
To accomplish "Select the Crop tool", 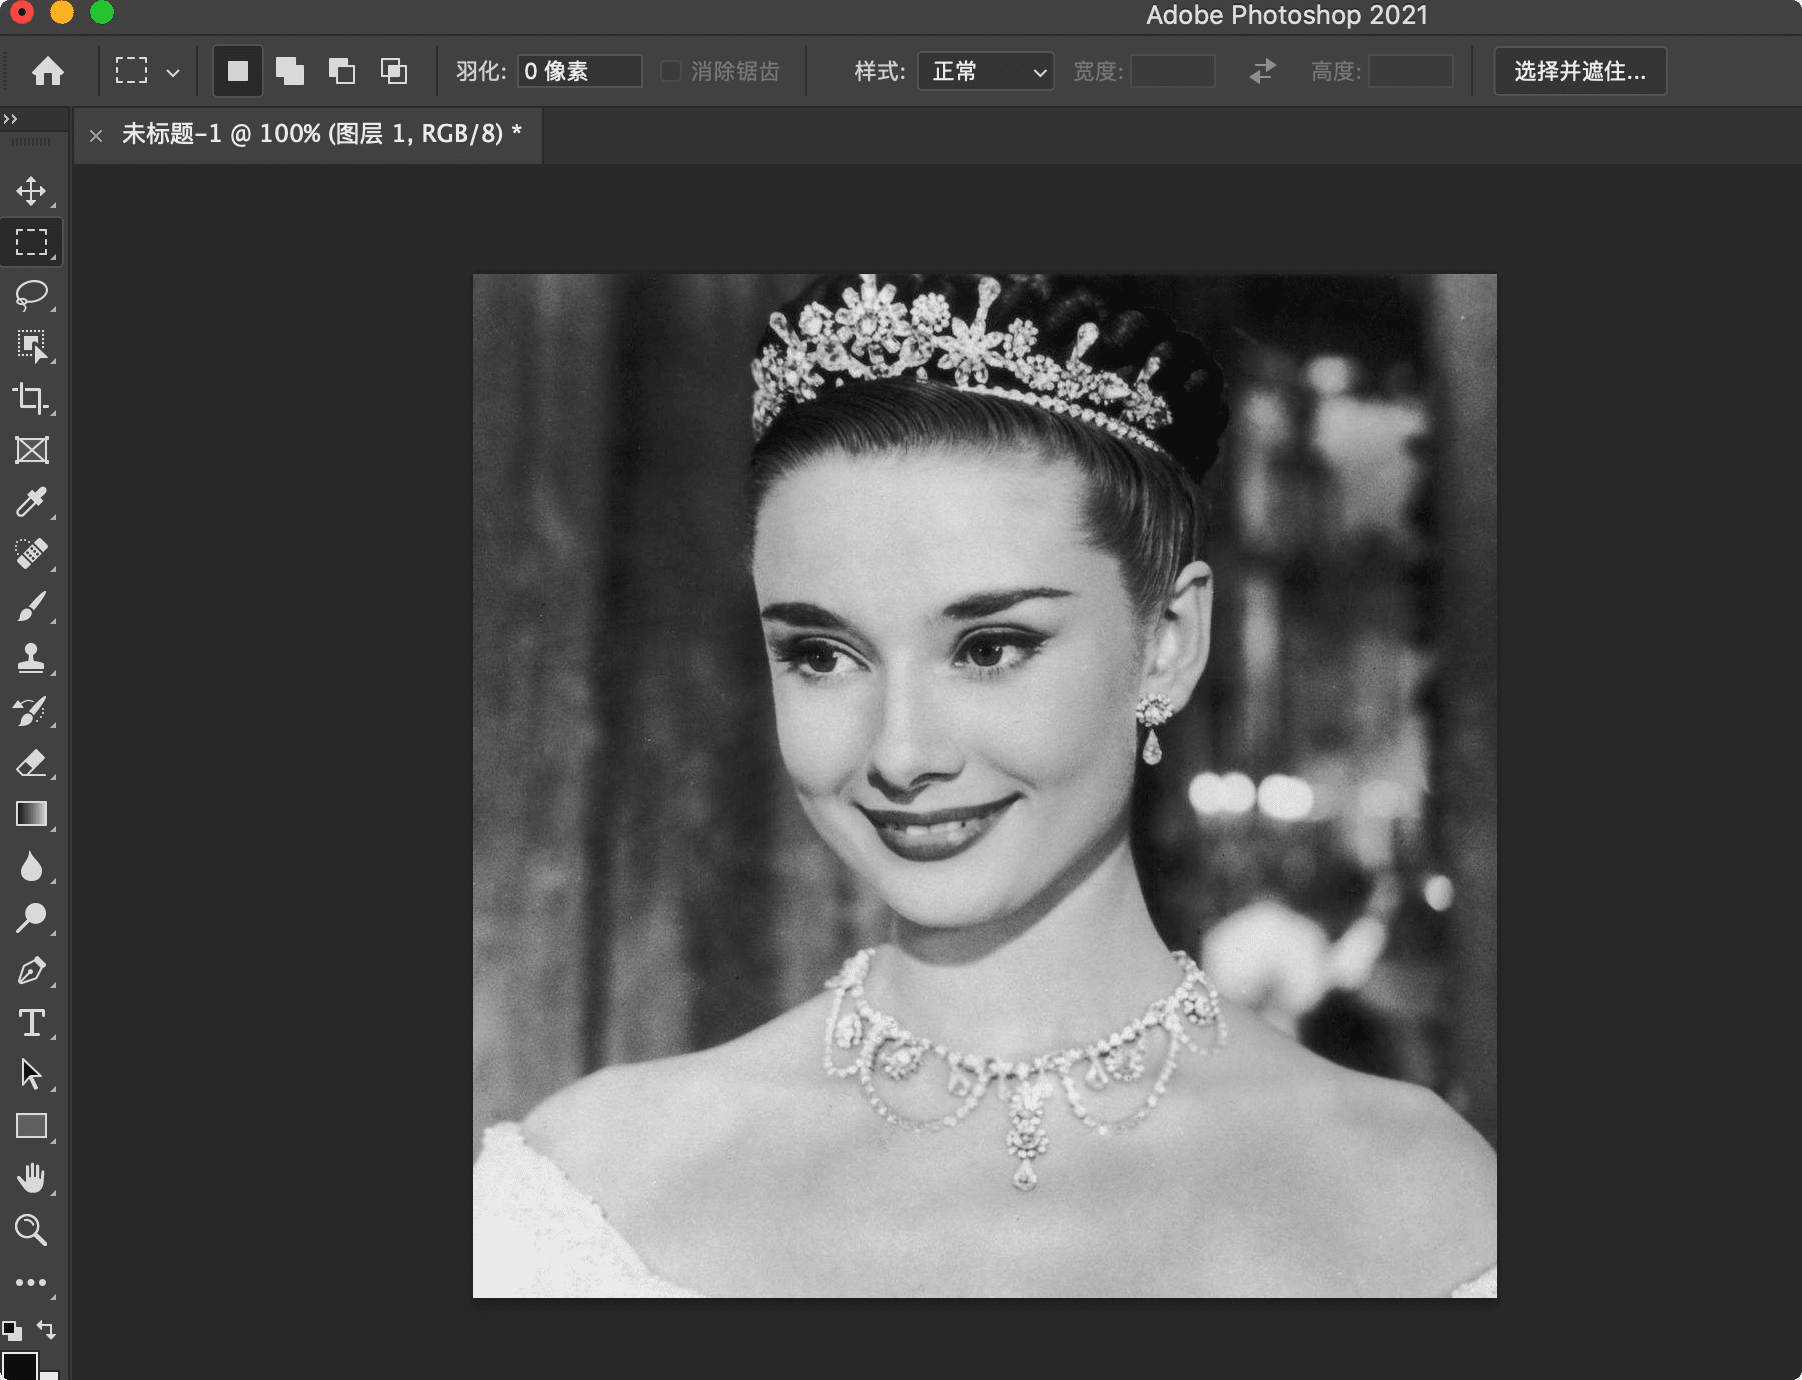I will [x=31, y=399].
